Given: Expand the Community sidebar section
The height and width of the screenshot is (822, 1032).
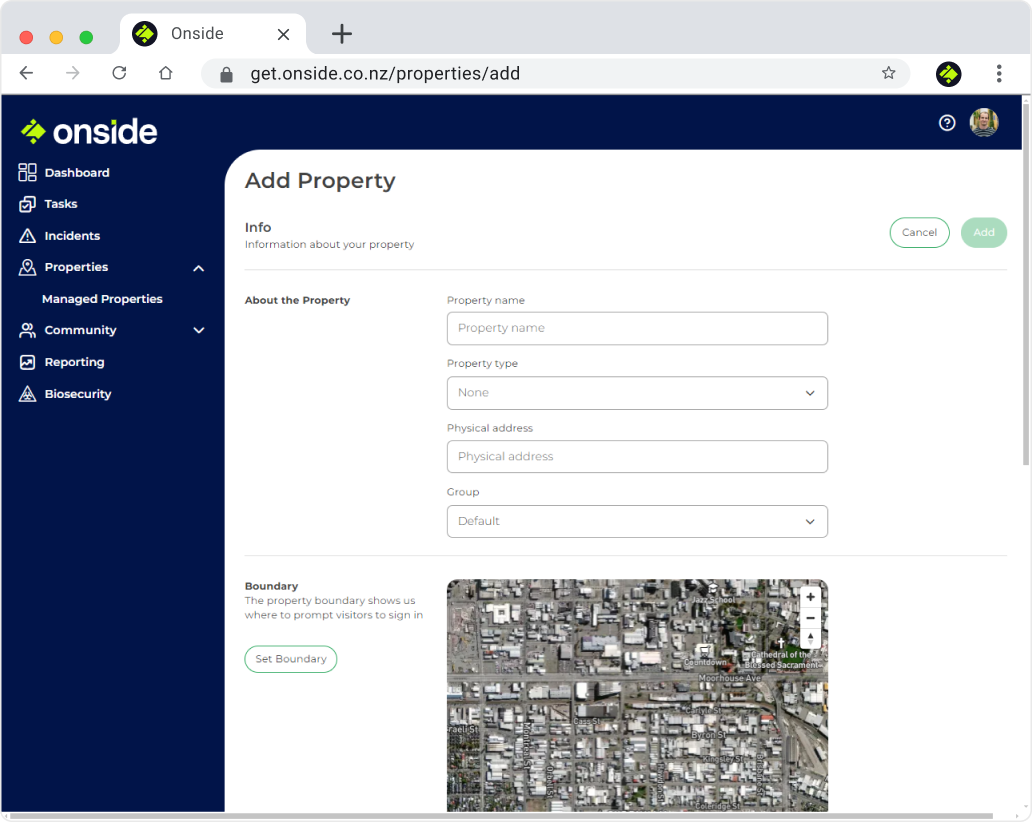Looking at the screenshot, I should (x=198, y=330).
